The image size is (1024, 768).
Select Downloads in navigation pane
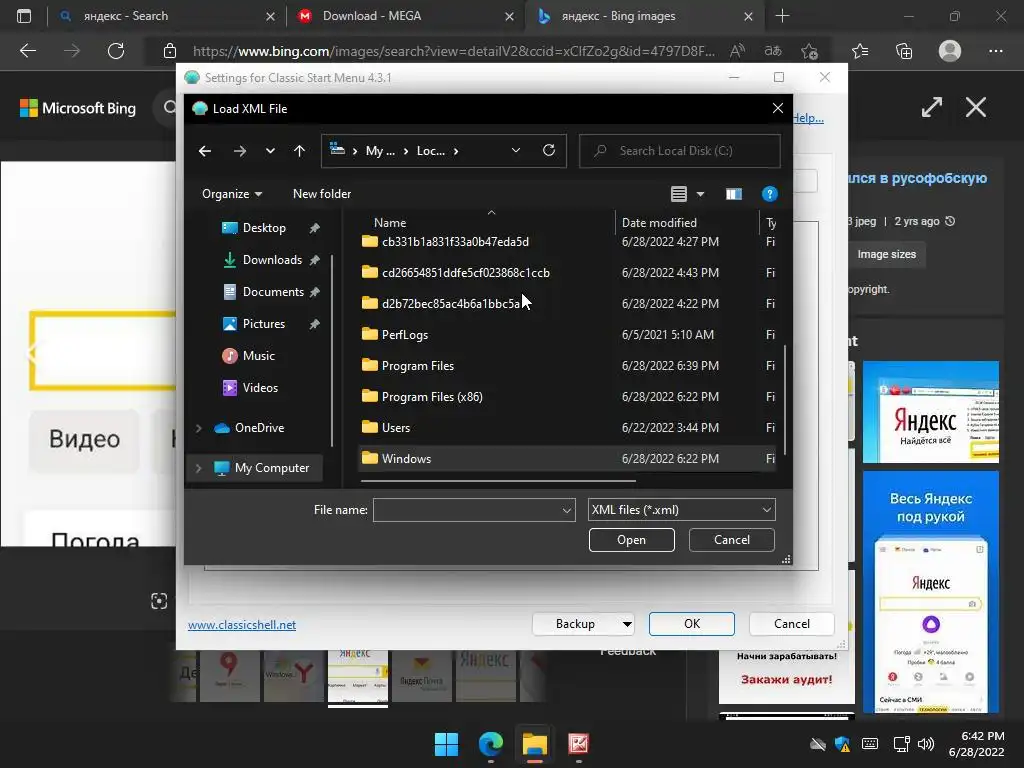coord(272,260)
